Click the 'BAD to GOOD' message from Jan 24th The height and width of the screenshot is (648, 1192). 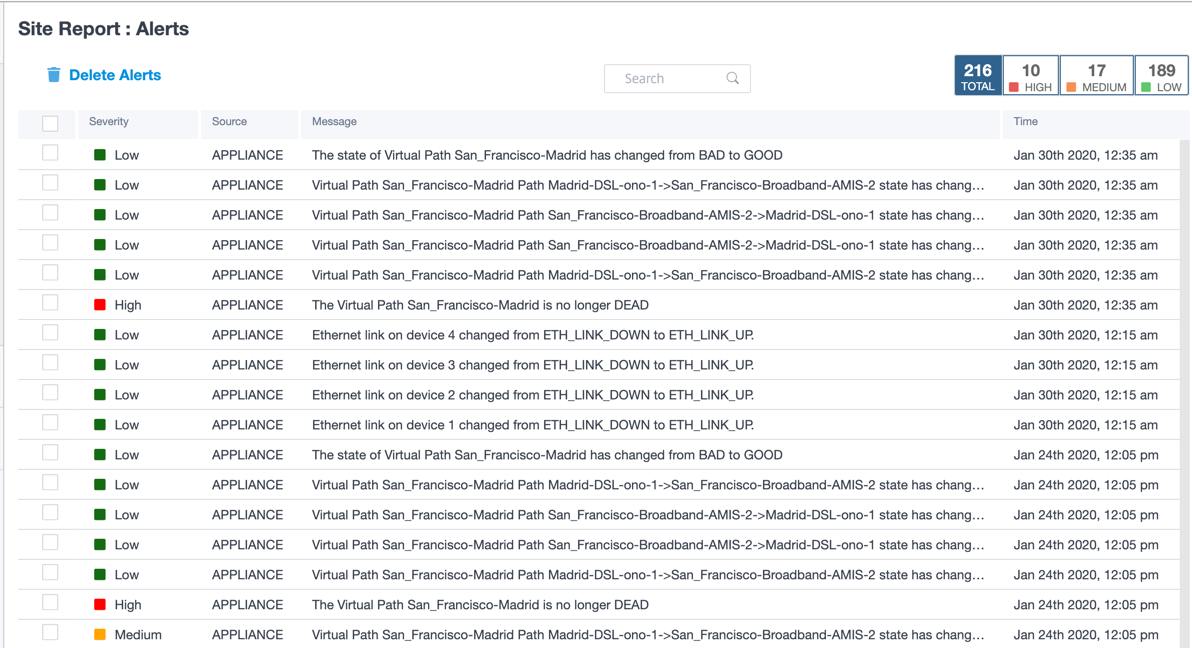pos(547,455)
